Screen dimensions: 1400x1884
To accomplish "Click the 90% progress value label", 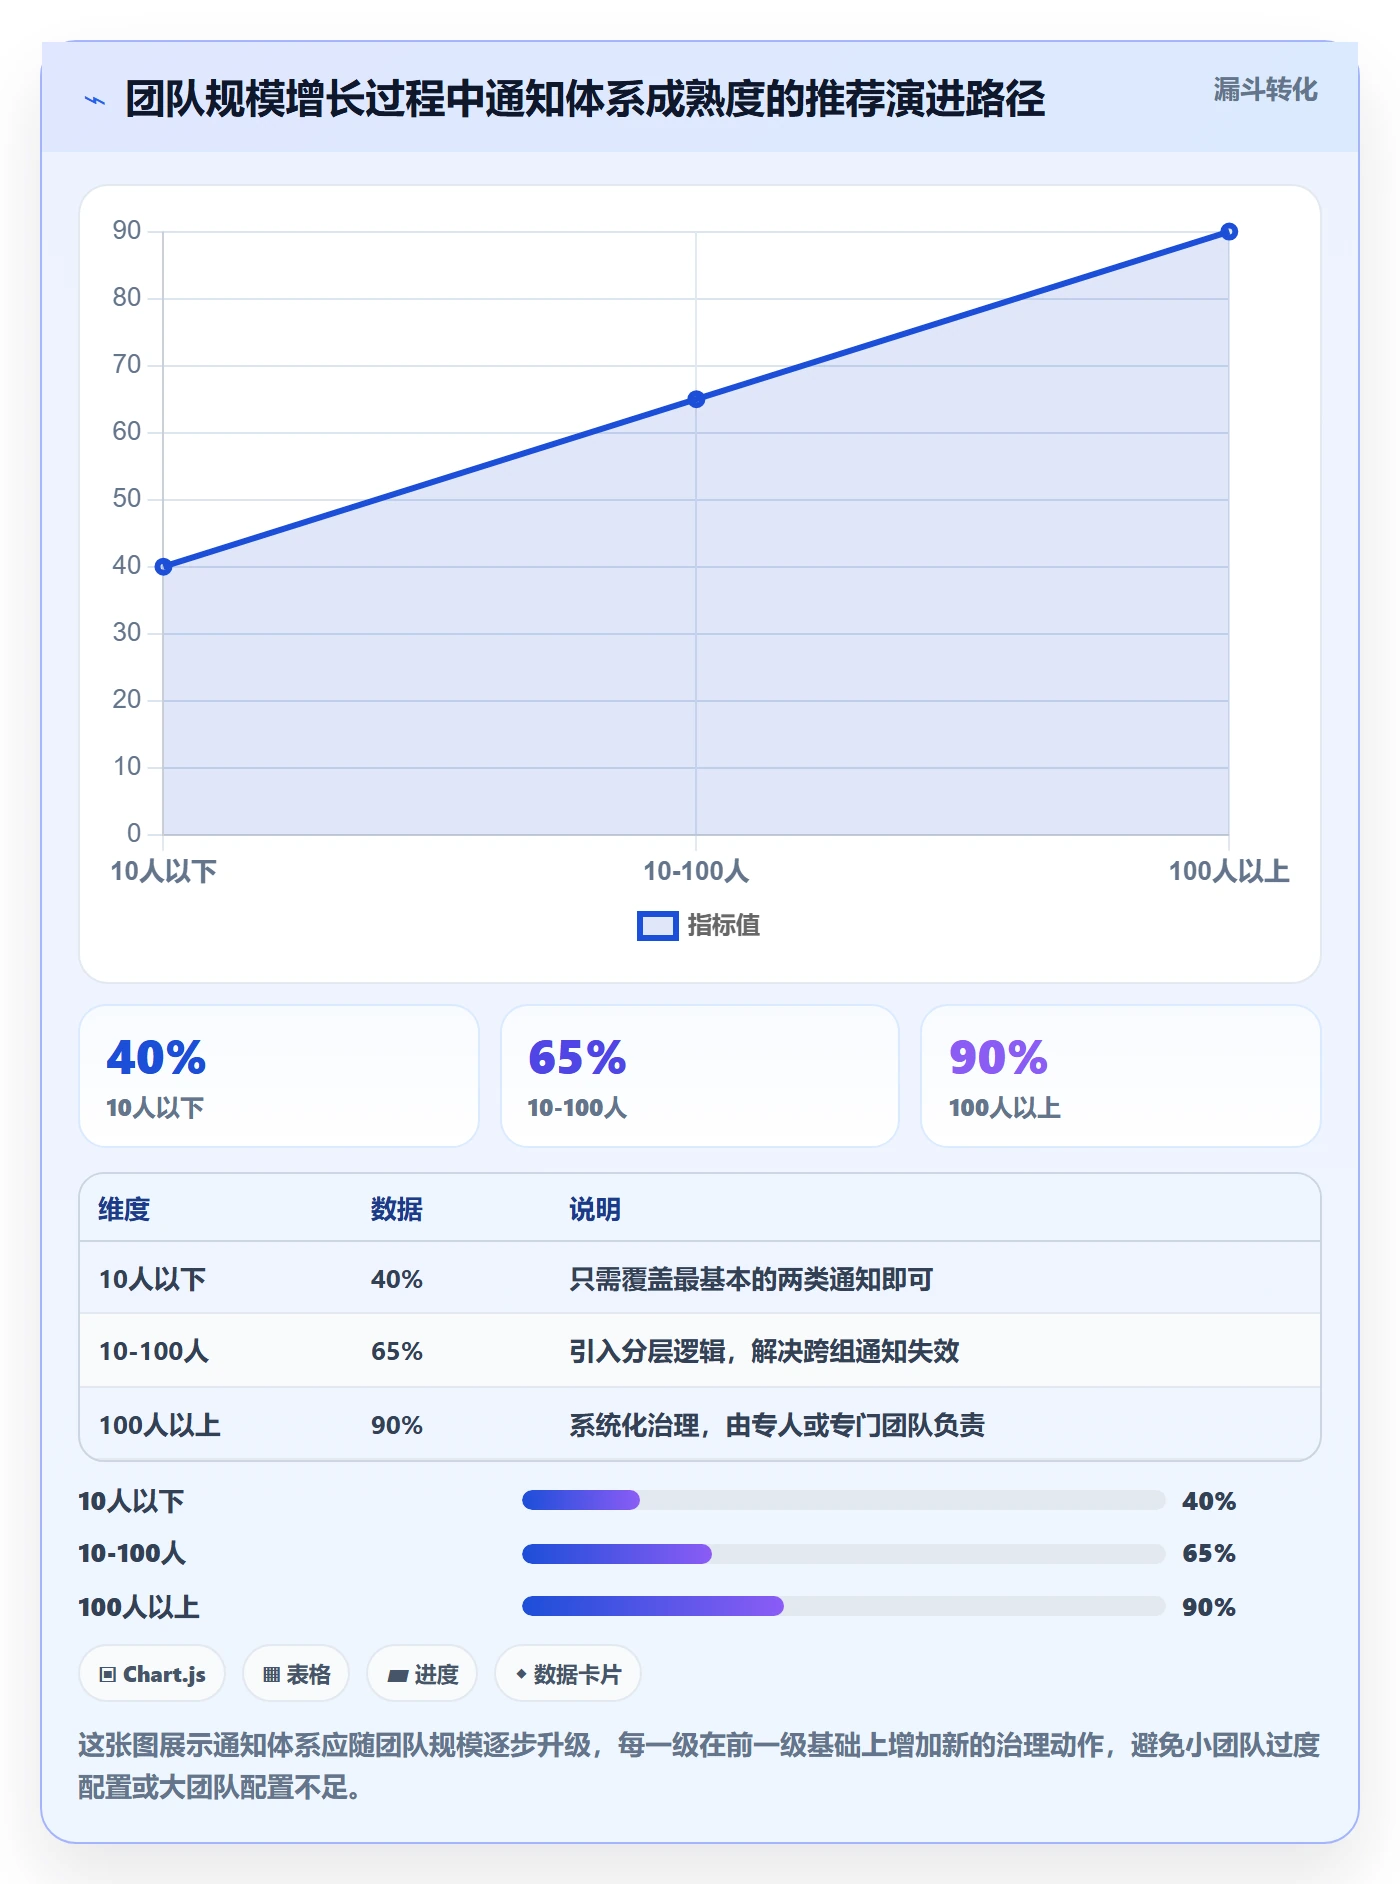I will click(1209, 1607).
